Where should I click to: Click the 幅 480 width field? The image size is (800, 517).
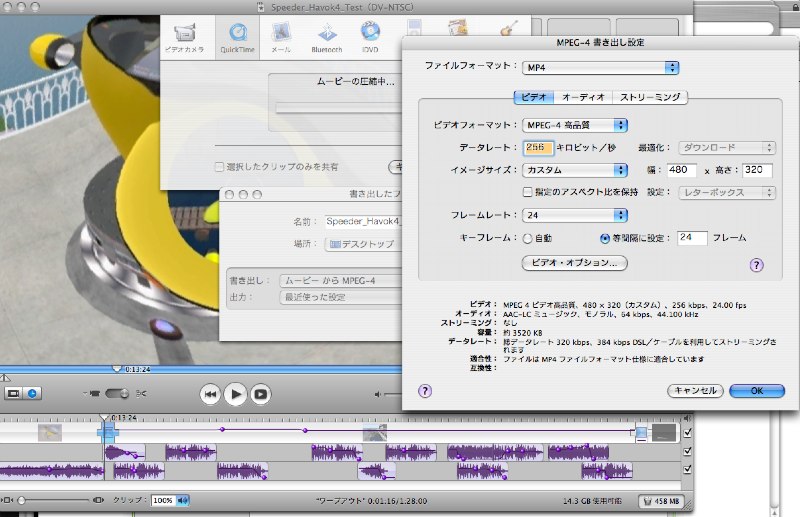(x=681, y=170)
